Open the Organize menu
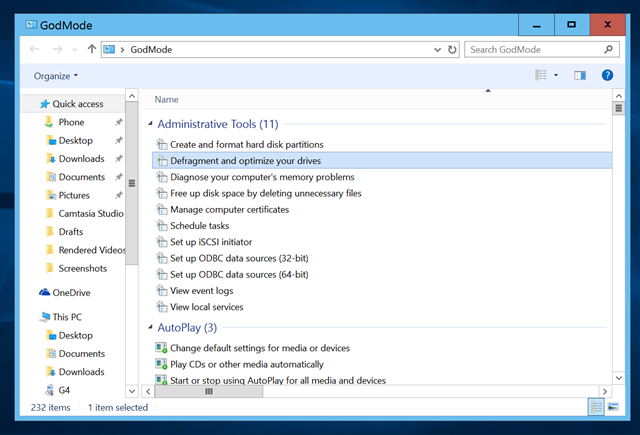 pos(56,76)
